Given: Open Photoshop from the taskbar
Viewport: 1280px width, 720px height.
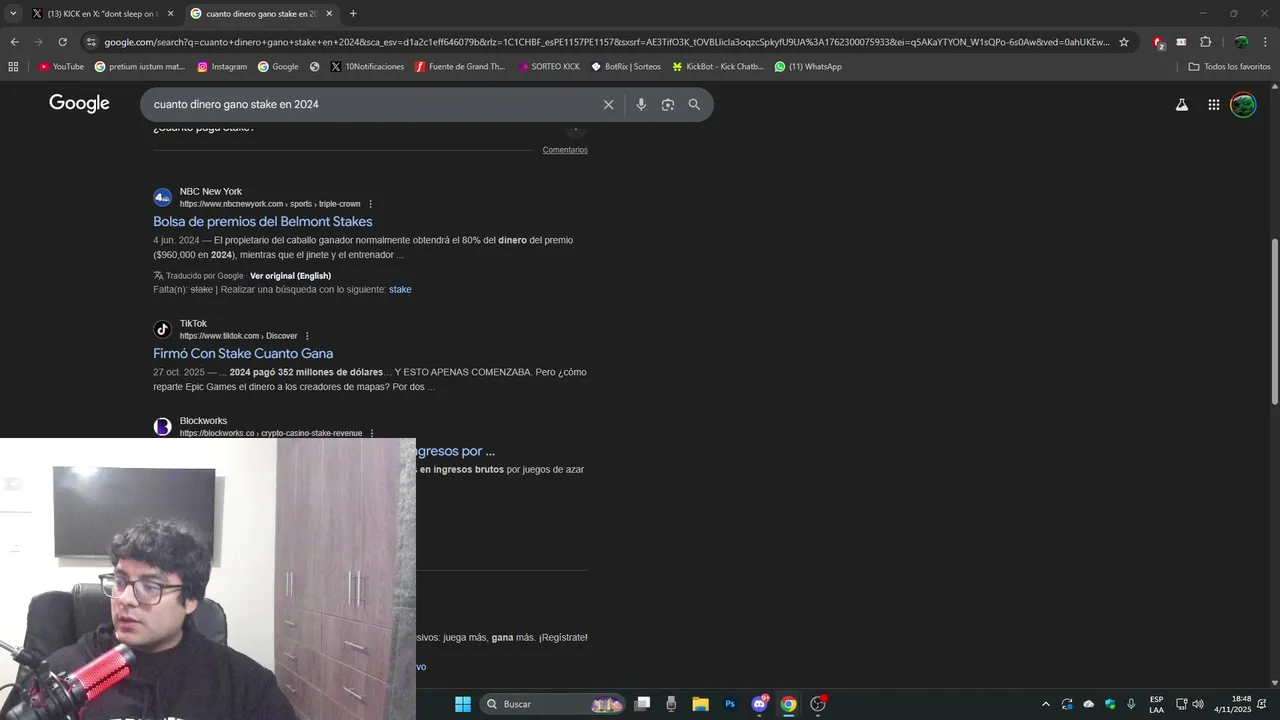Looking at the screenshot, I should pos(730,704).
